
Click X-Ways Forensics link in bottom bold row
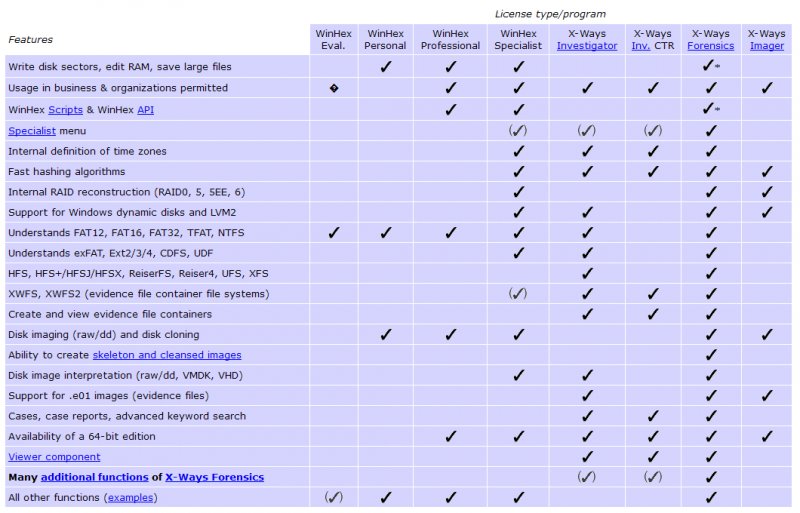214,477
